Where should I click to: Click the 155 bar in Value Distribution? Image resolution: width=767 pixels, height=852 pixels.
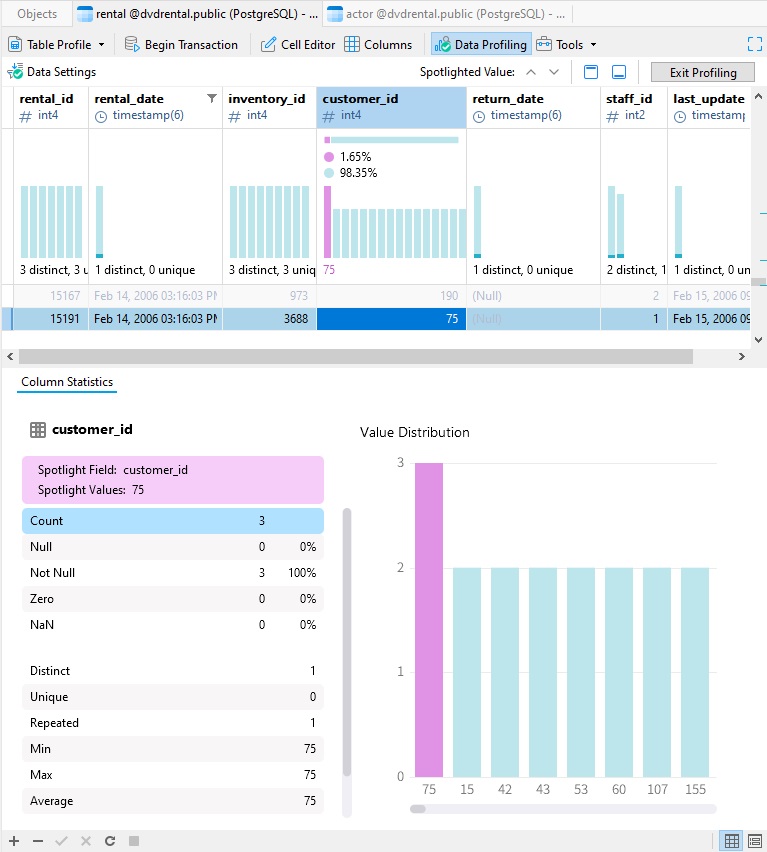coord(695,672)
